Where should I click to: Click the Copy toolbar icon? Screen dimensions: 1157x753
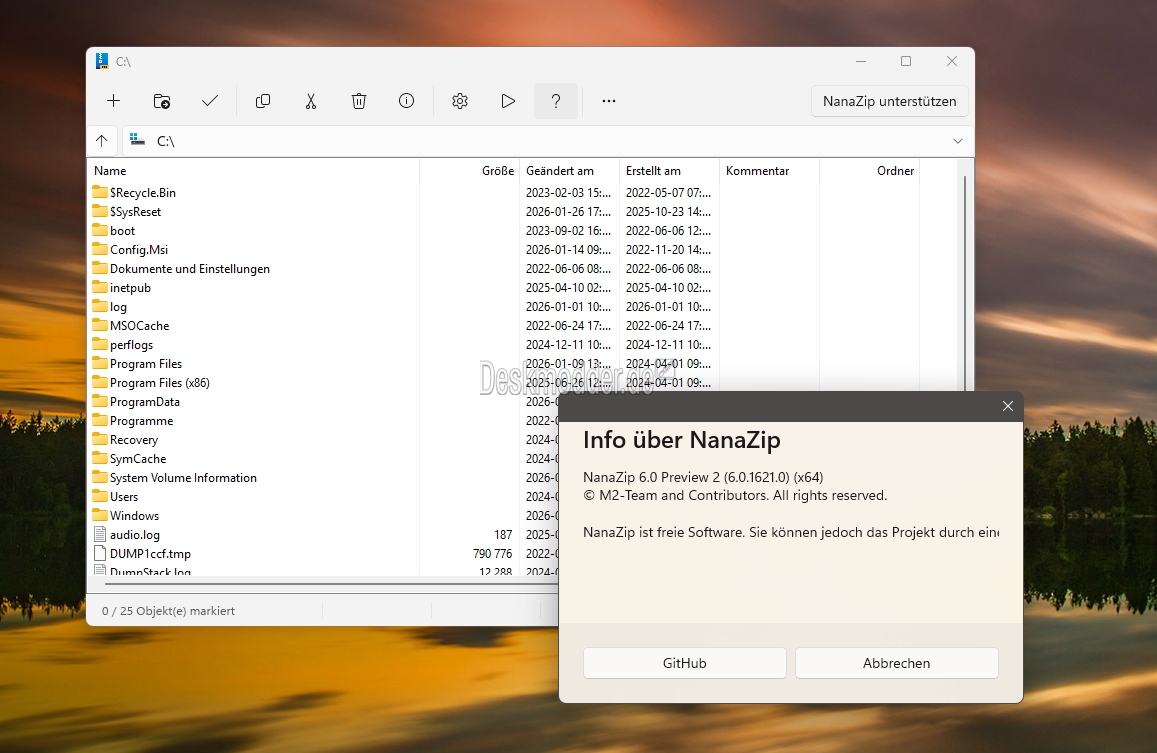point(263,101)
